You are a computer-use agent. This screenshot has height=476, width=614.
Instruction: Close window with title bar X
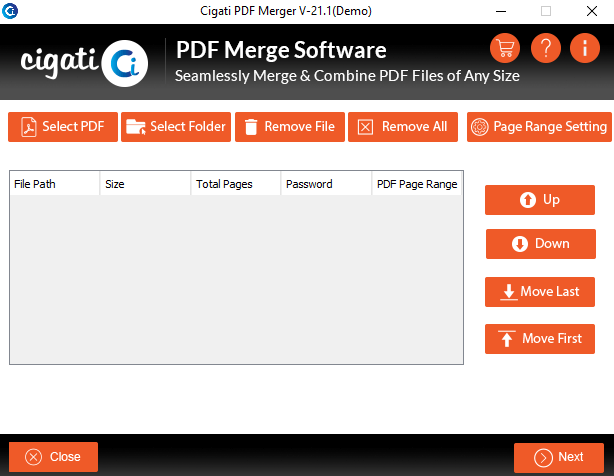pos(592,11)
